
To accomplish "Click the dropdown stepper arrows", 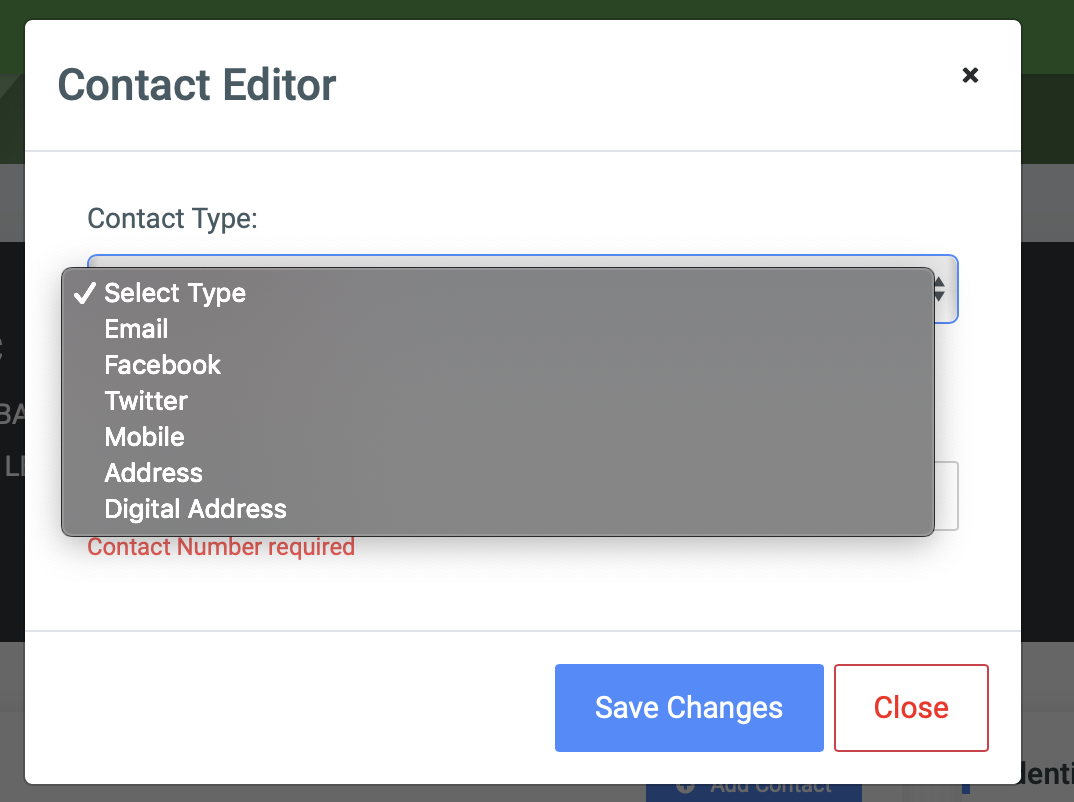I will (x=938, y=290).
